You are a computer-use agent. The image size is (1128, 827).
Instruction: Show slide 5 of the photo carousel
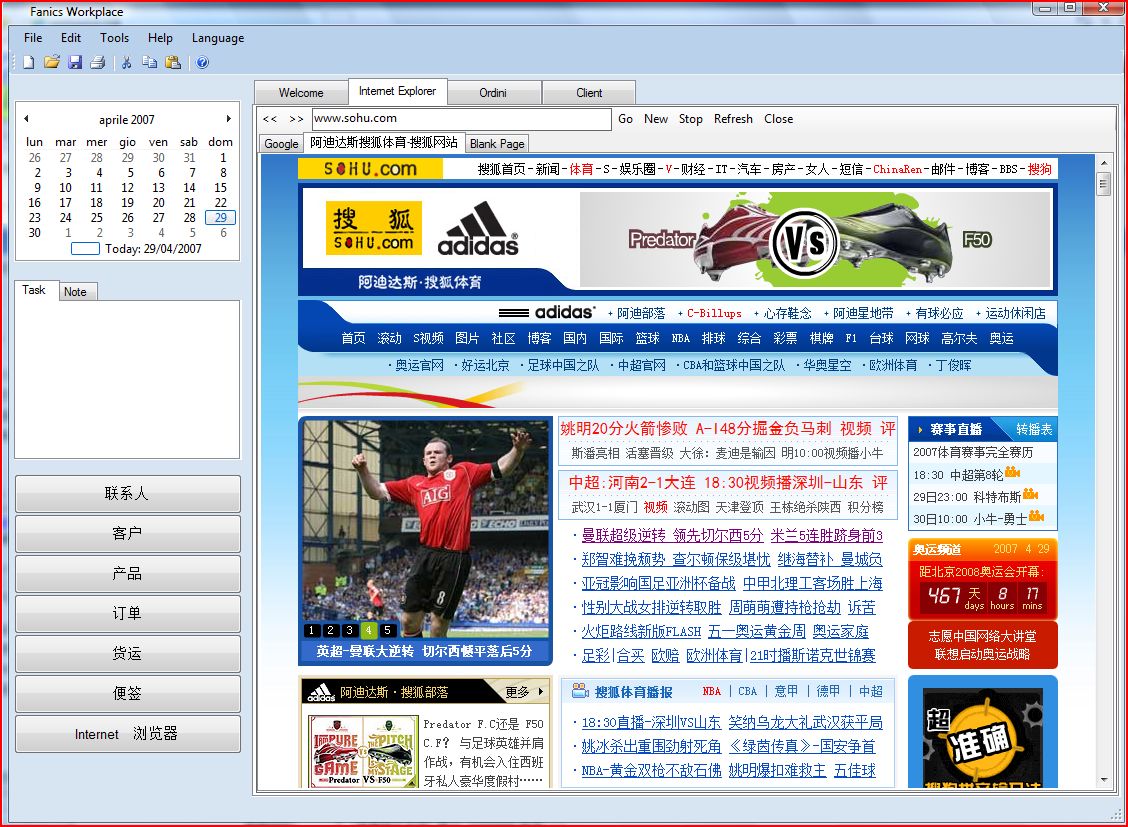coord(387,630)
